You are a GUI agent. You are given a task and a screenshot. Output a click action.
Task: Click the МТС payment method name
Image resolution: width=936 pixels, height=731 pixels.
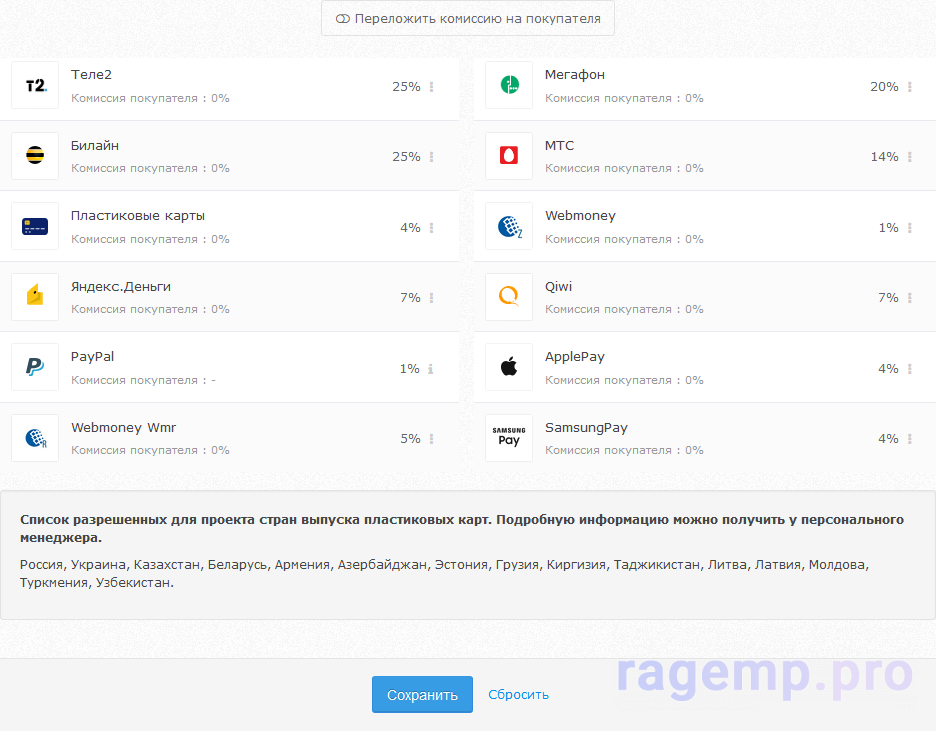[559, 145]
